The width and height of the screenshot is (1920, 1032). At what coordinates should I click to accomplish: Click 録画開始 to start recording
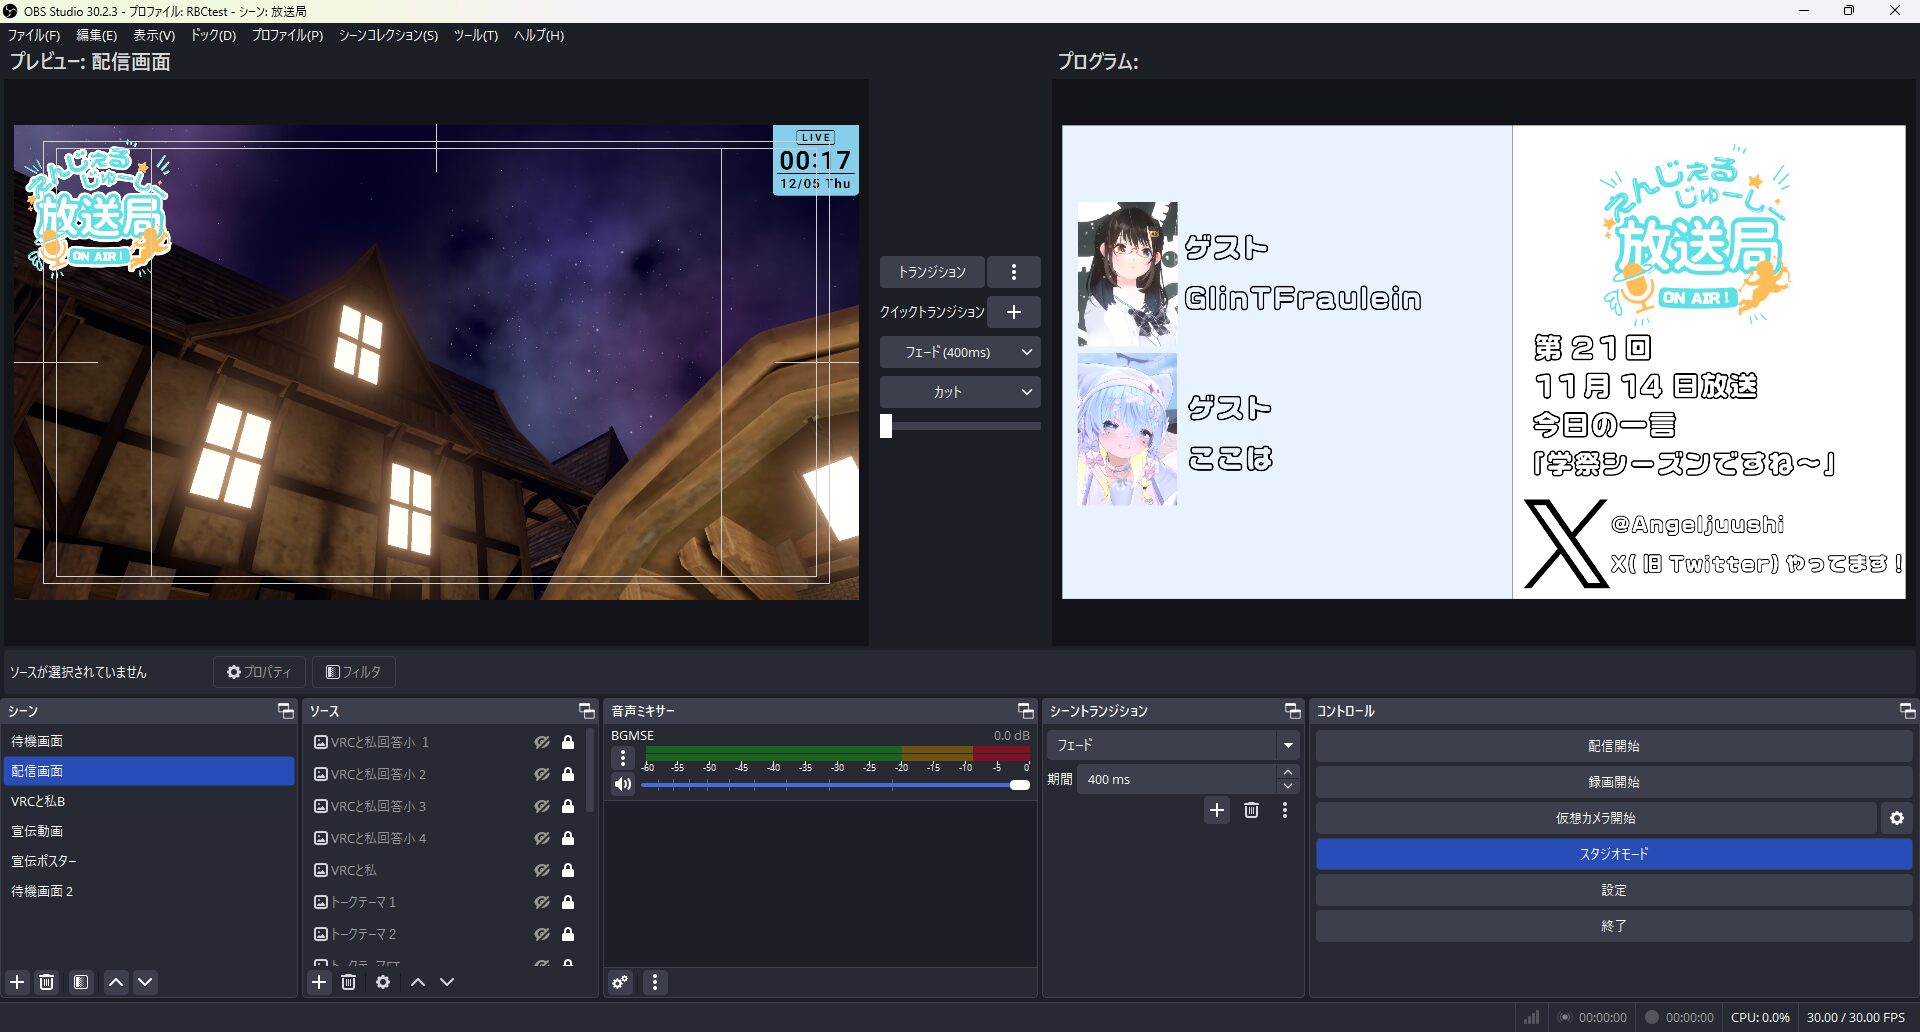click(1614, 782)
